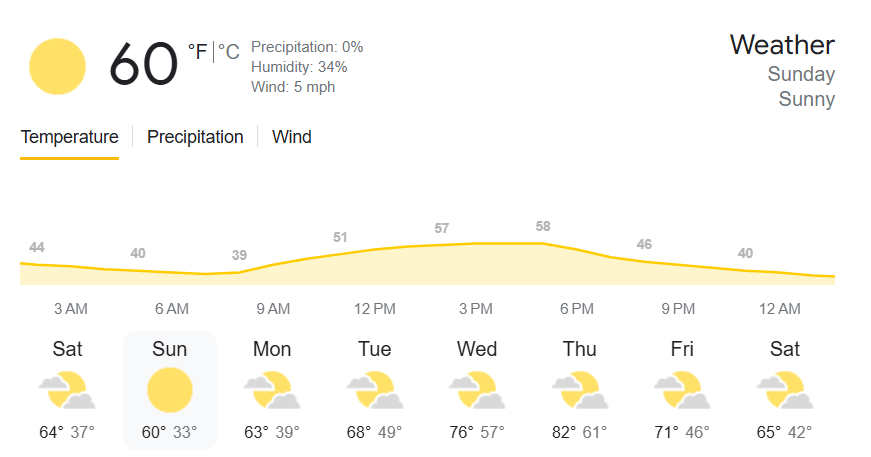Viewport: 871px width, 457px height.
Task: Switch units to Celsius
Action: coord(228,52)
